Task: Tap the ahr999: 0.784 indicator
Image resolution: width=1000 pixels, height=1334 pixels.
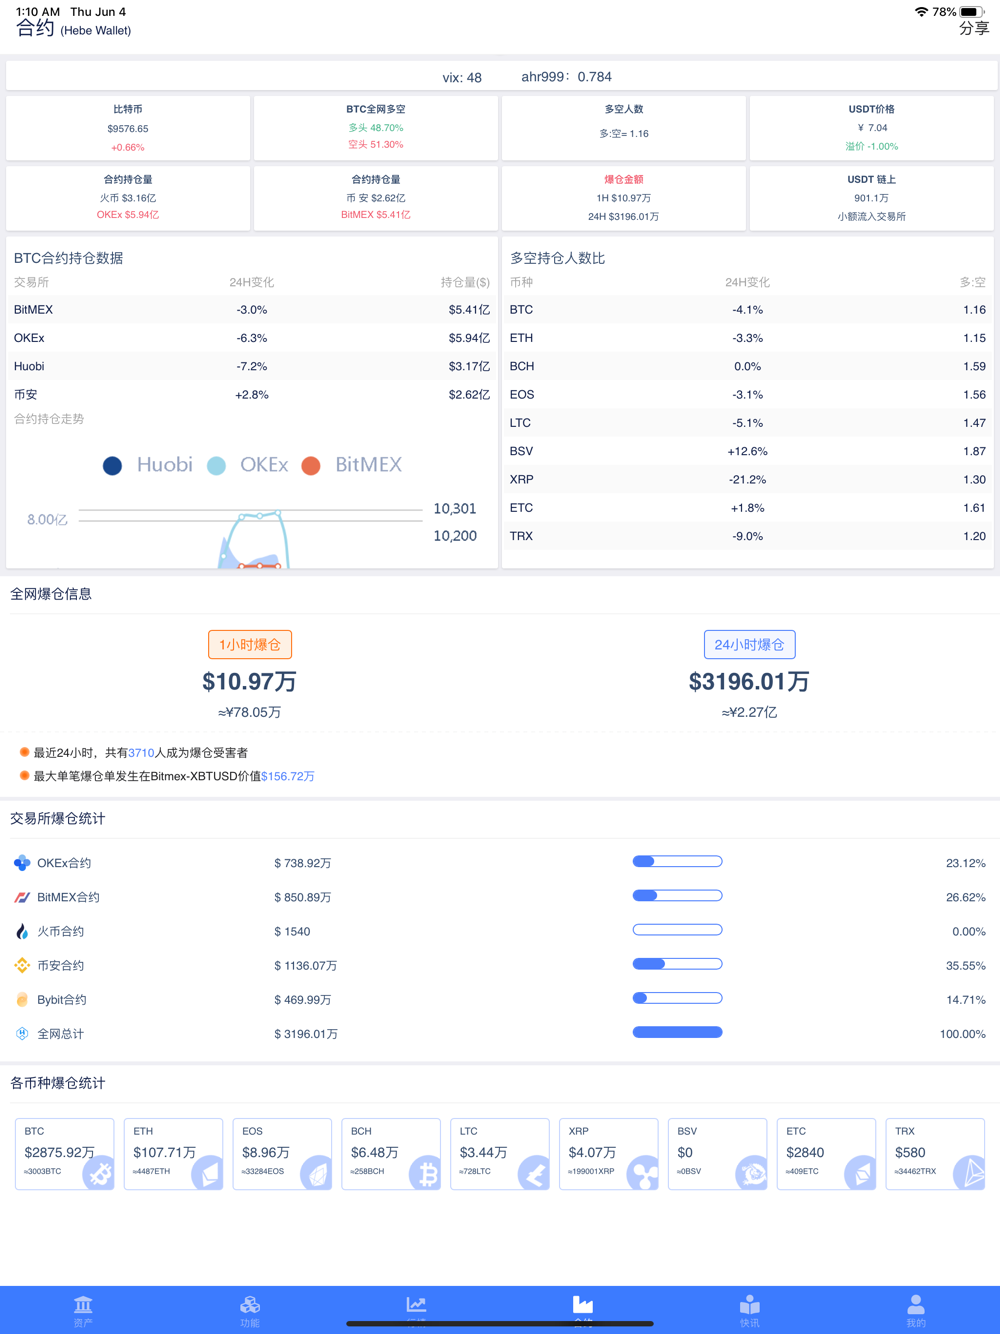Action: 567,77
